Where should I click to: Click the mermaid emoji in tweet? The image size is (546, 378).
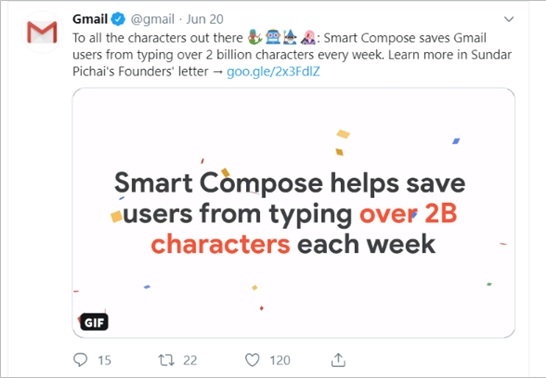pos(255,38)
